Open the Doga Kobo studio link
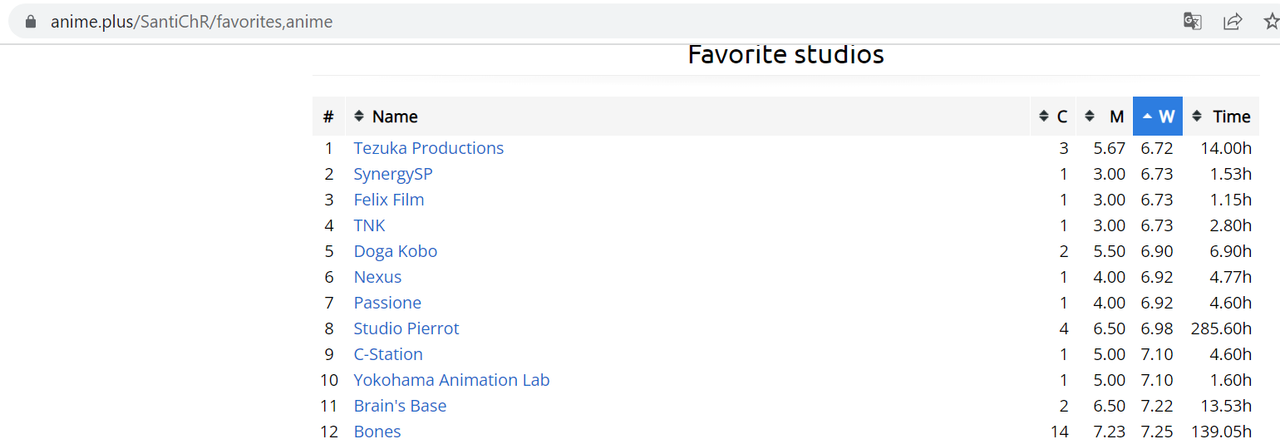The width and height of the screenshot is (1280, 445). pos(395,251)
